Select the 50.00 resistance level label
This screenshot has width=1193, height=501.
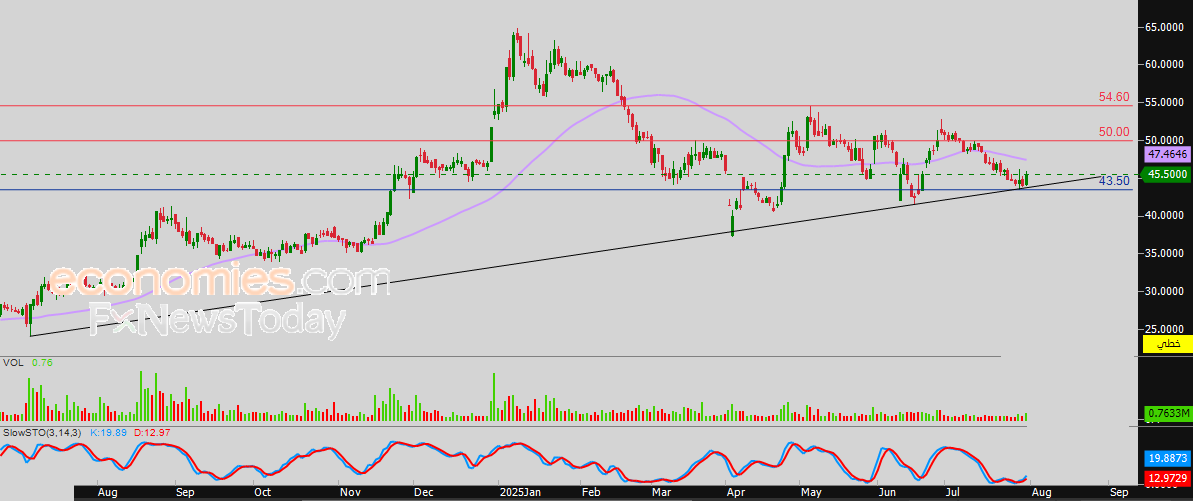[1114, 132]
